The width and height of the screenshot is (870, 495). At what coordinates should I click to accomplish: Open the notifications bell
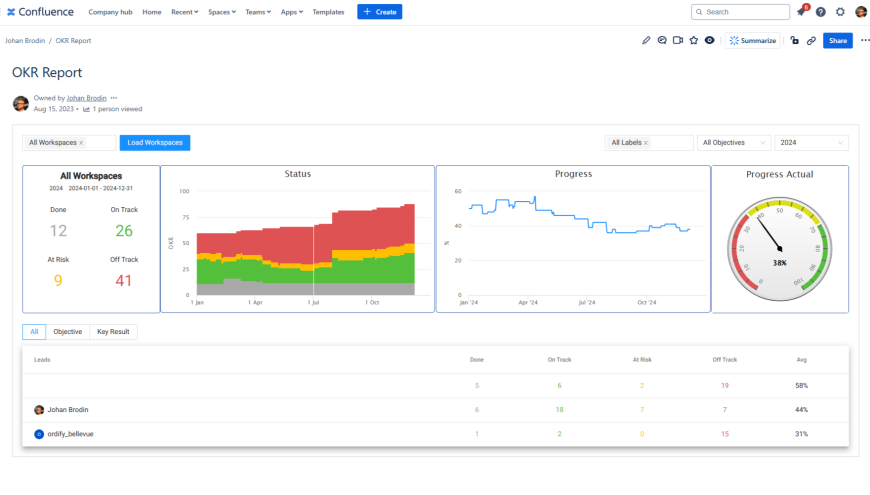pyautogui.click(x=801, y=12)
